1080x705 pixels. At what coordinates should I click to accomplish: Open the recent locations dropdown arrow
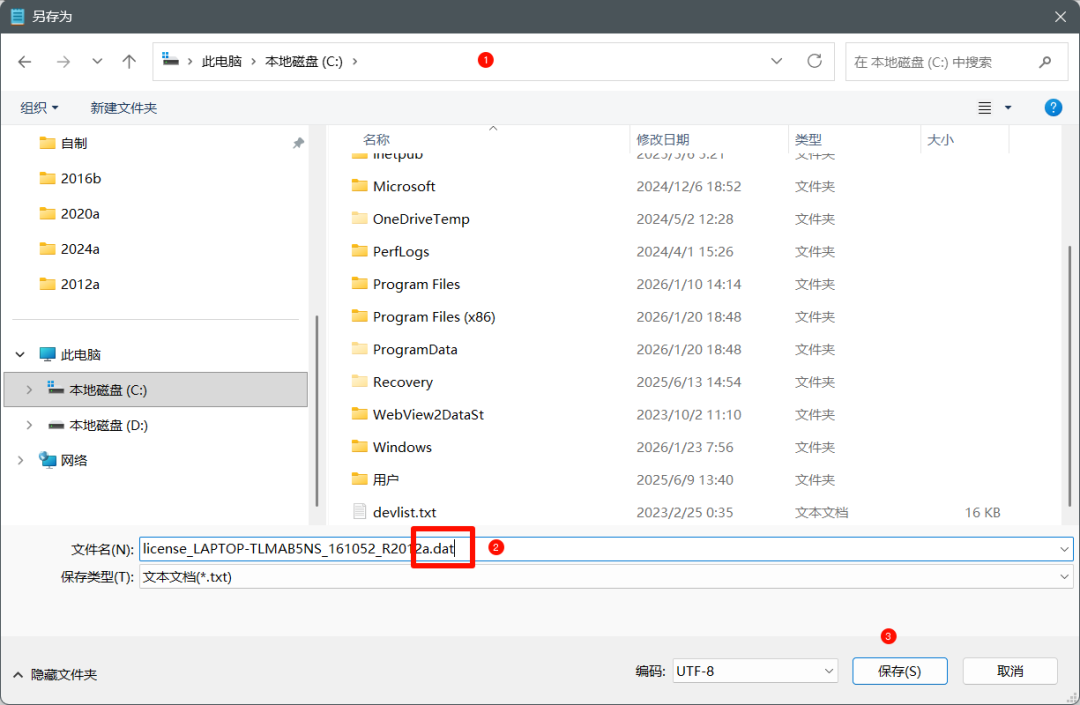click(x=97, y=61)
